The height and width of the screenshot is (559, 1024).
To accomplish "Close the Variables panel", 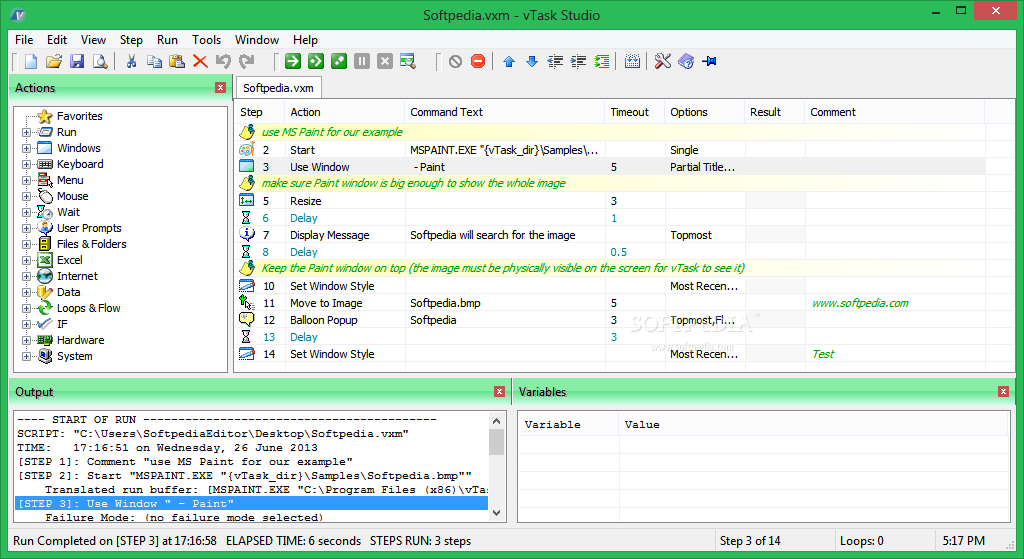I will coord(1004,392).
